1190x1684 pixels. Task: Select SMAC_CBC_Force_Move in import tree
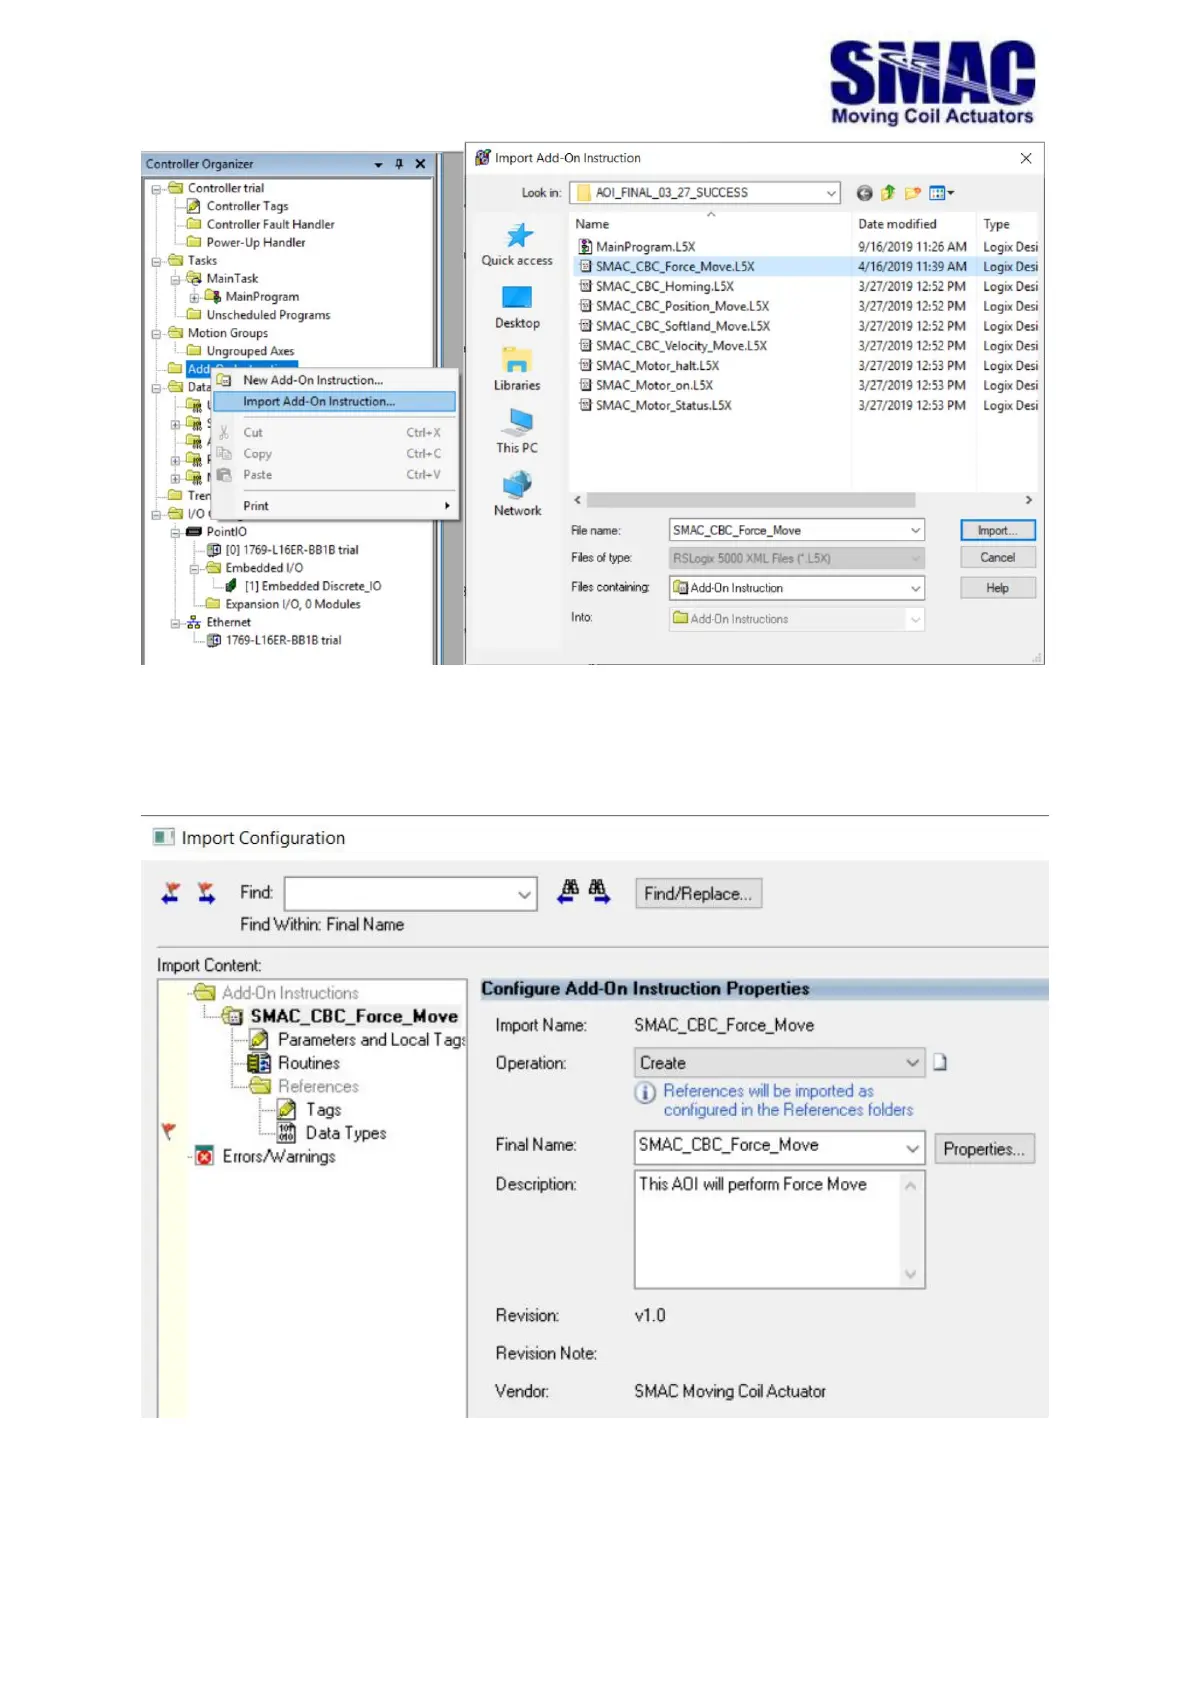(354, 1016)
